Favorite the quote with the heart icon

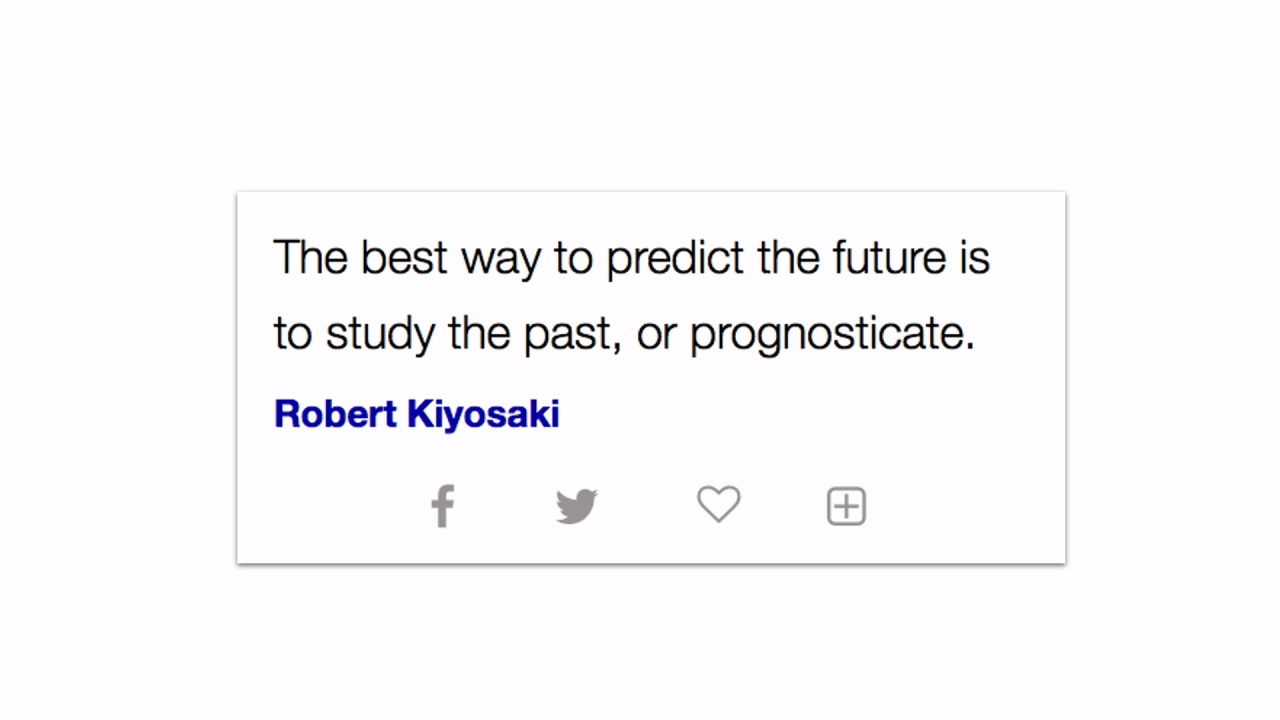coord(719,504)
